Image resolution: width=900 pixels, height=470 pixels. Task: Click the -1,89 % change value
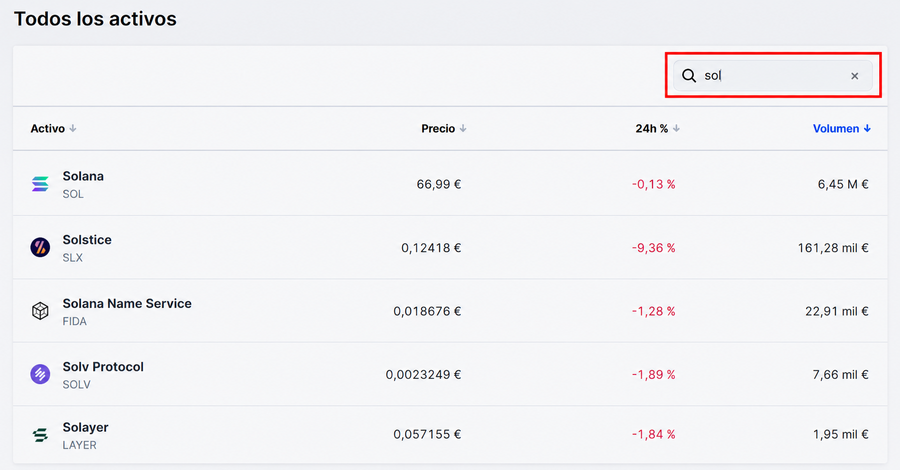654,375
